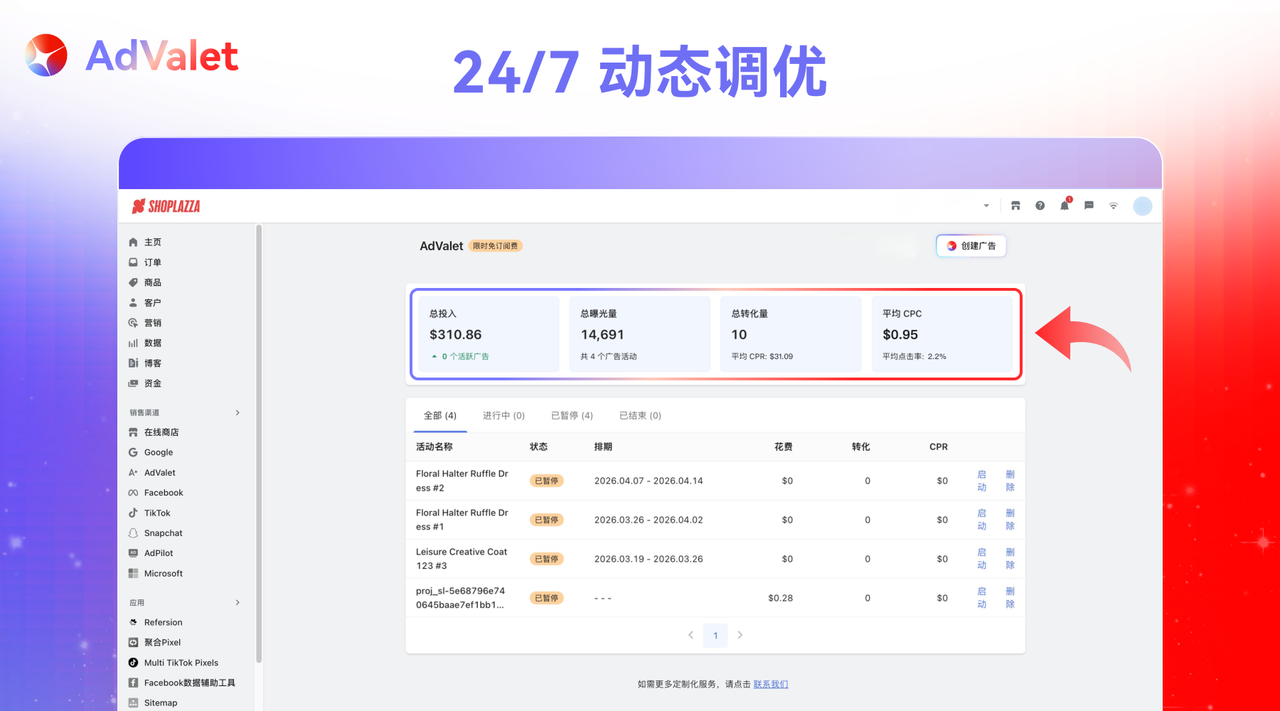Viewport: 1280px width, 711px height.
Task: Click the 创建广告 button
Action: coord(970,245)
